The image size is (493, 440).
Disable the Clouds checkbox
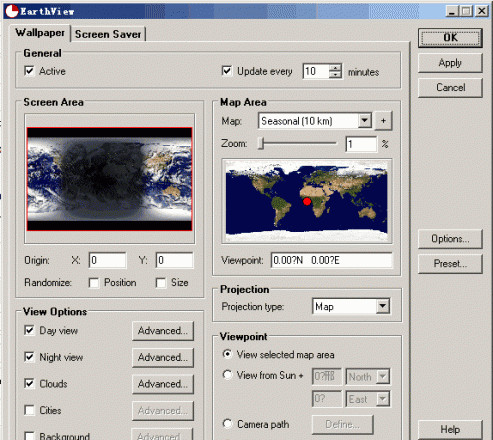coord(29,384)
